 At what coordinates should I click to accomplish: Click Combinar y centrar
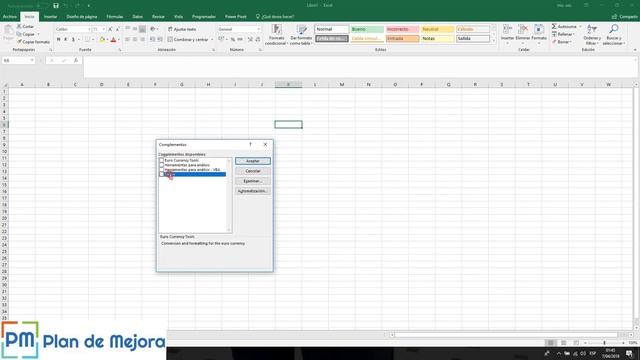point(188,40)
